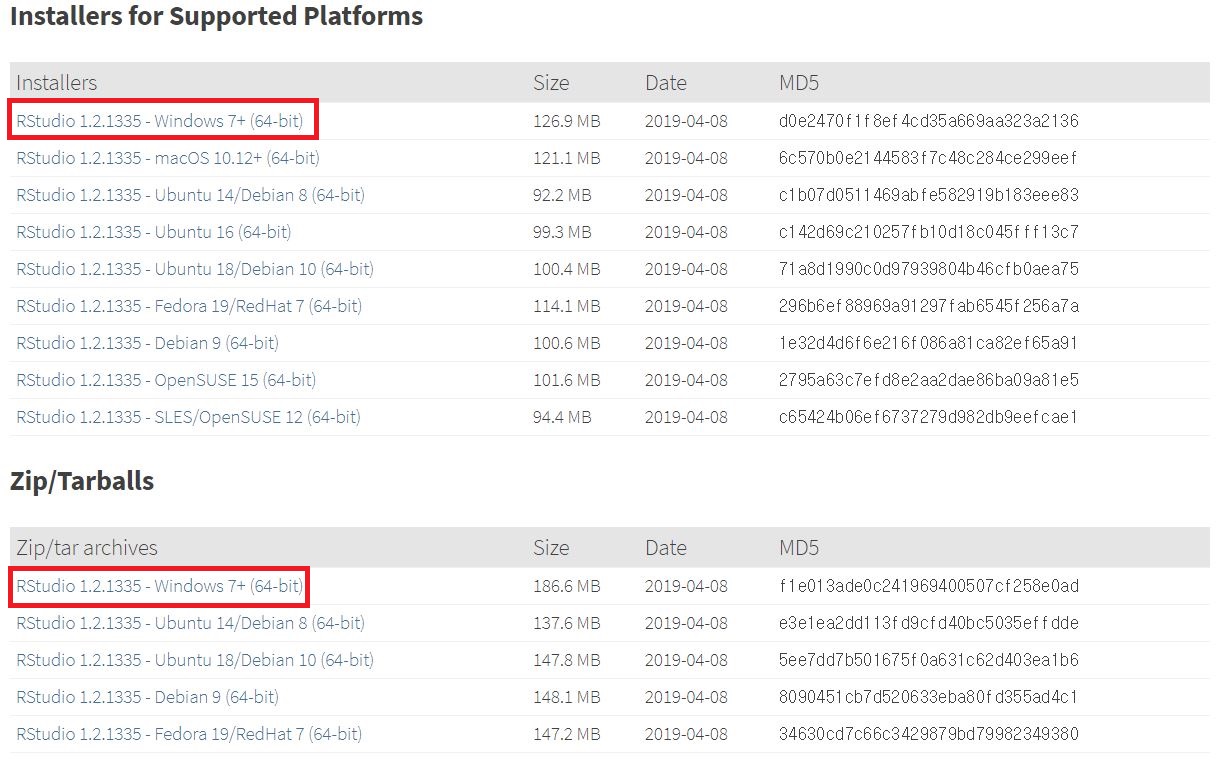Select the 100.4 MB size value

tap(567, 269)
